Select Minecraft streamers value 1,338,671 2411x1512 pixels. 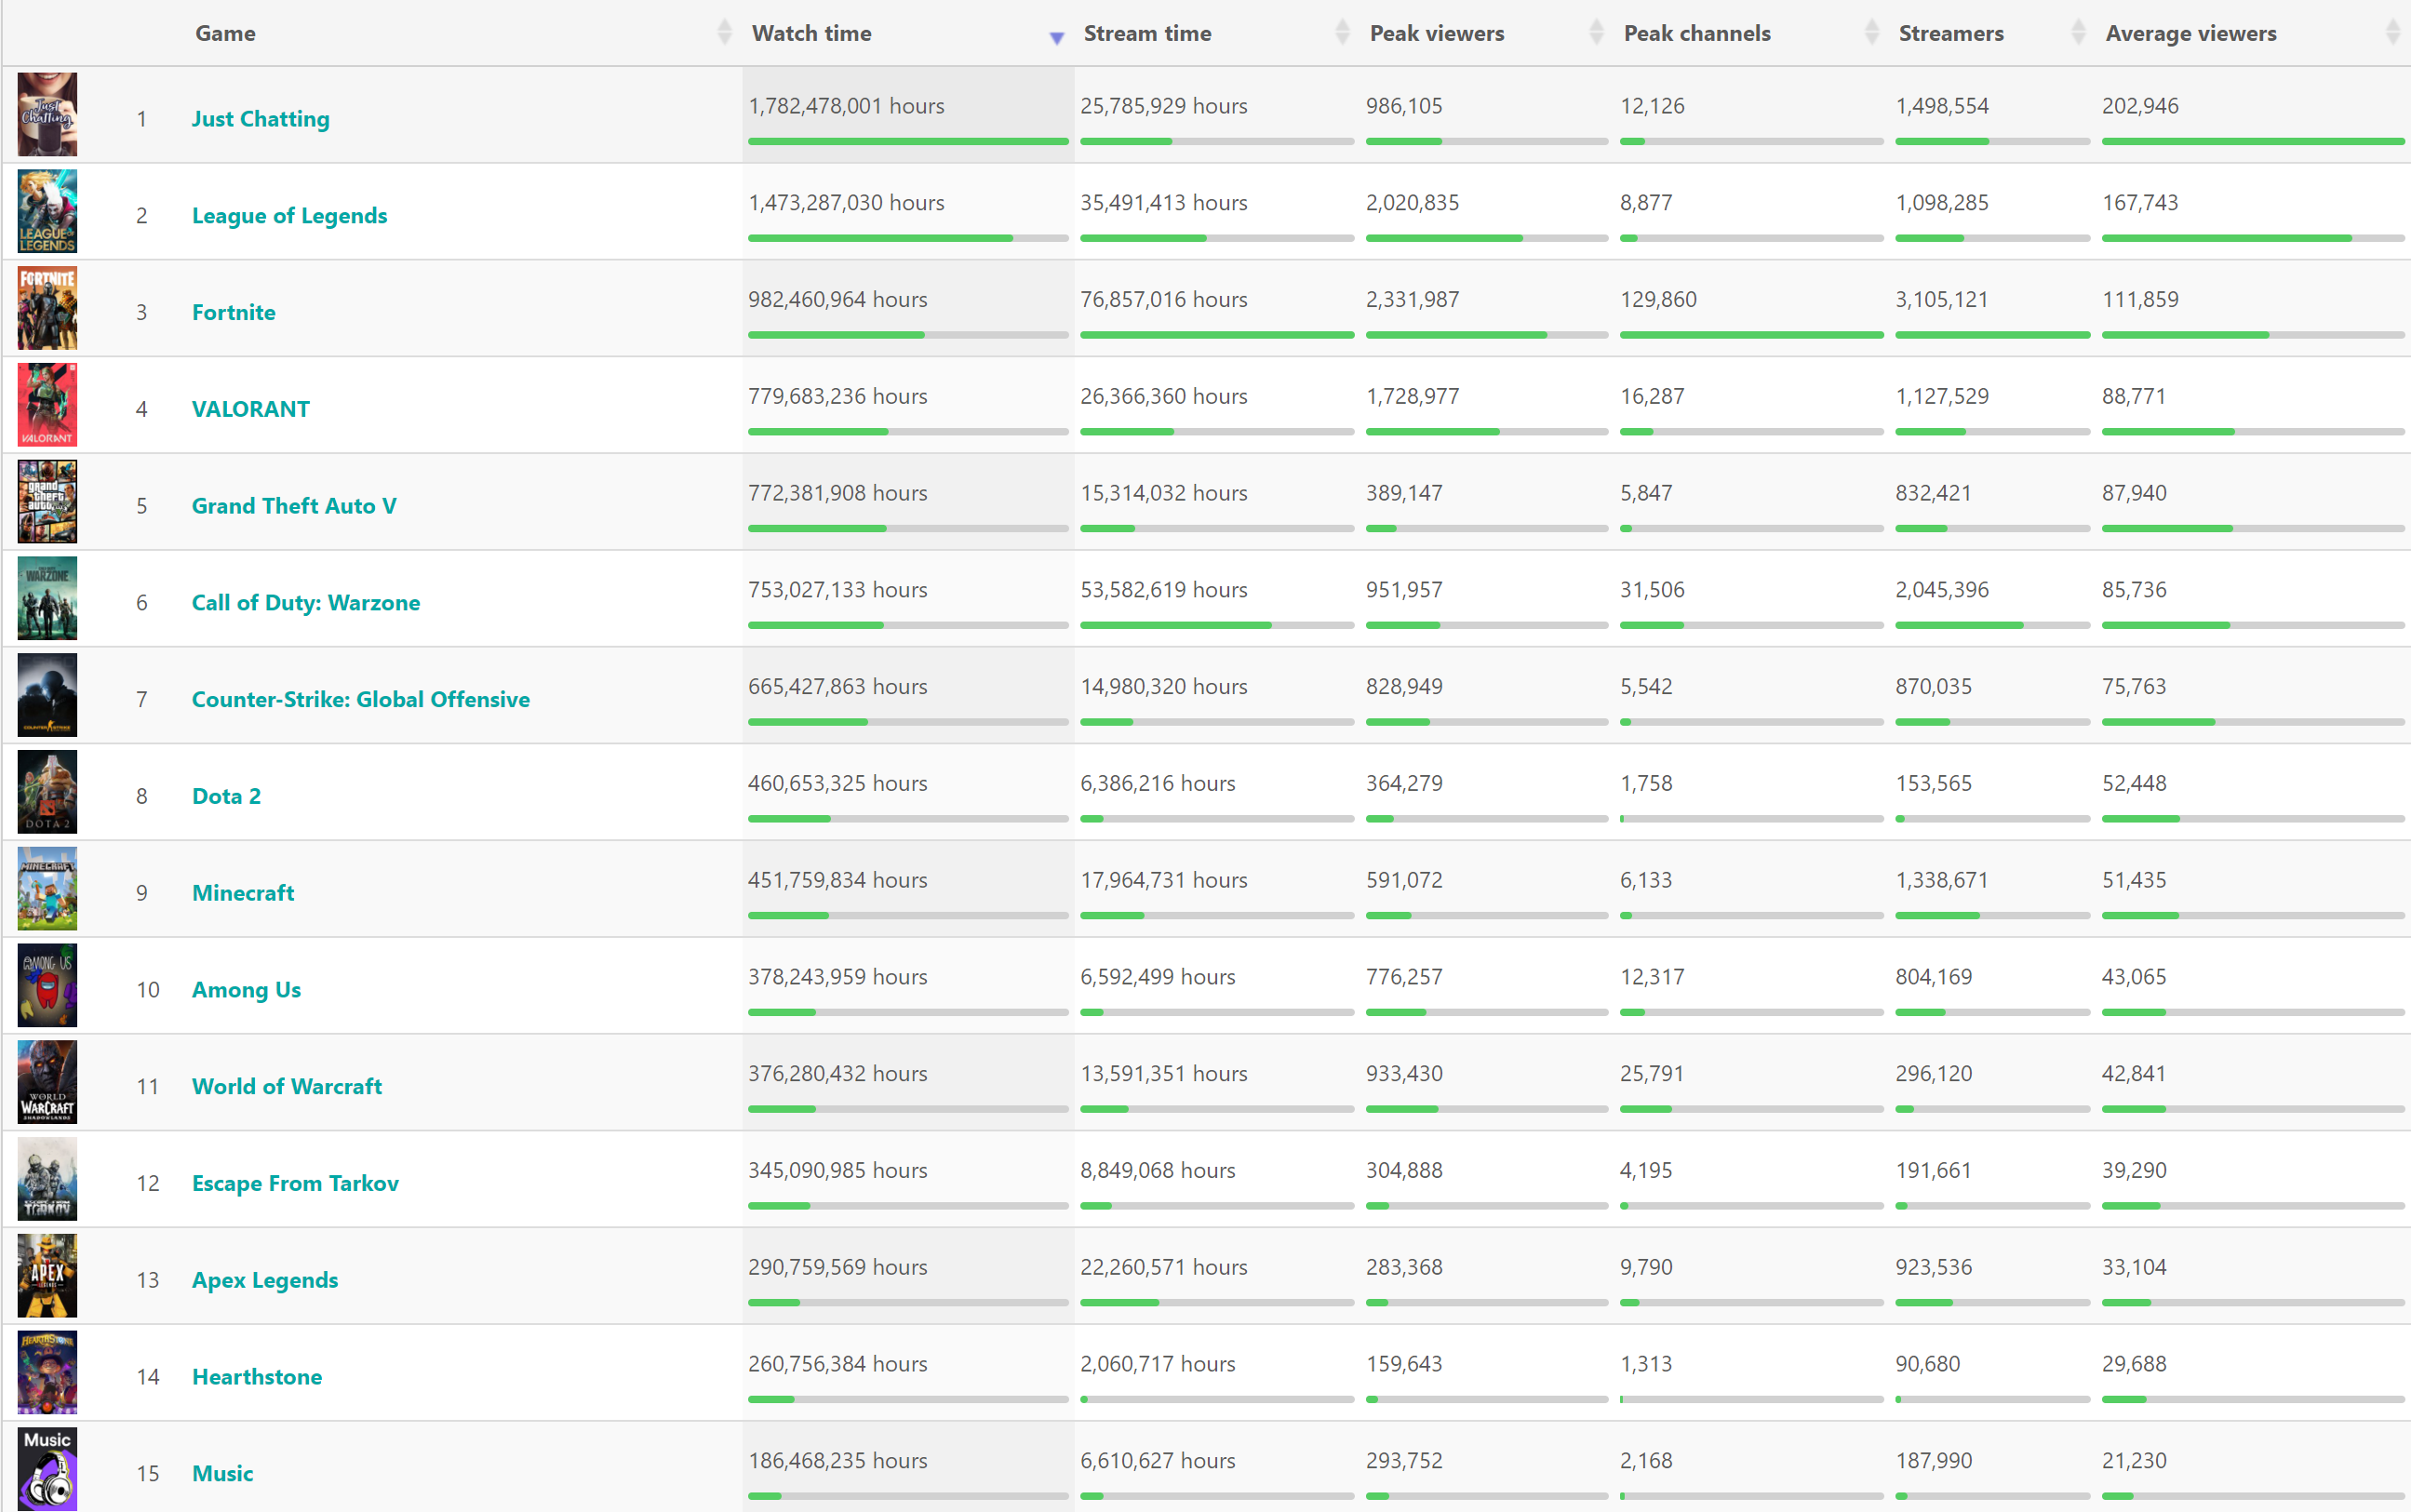click(x=1942, y=880)
